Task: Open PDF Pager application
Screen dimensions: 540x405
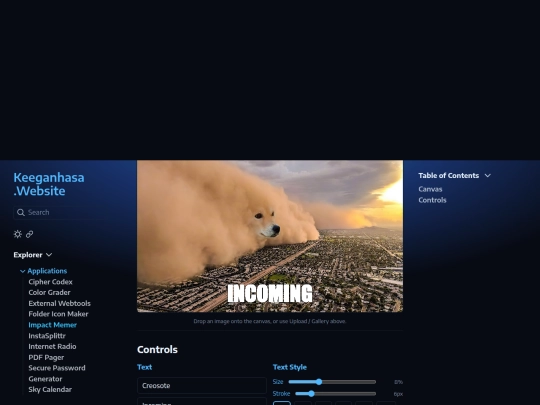Action: tap(46, 357)
